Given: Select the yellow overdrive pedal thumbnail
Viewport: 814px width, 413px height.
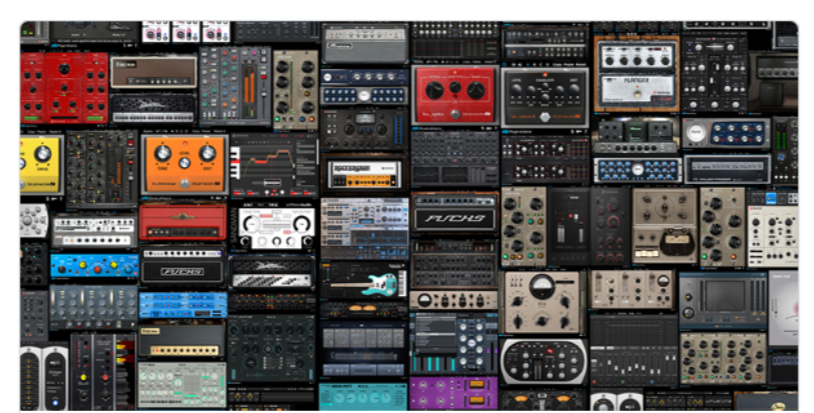Looking at the screenshot, I should [x=41, y=163].
